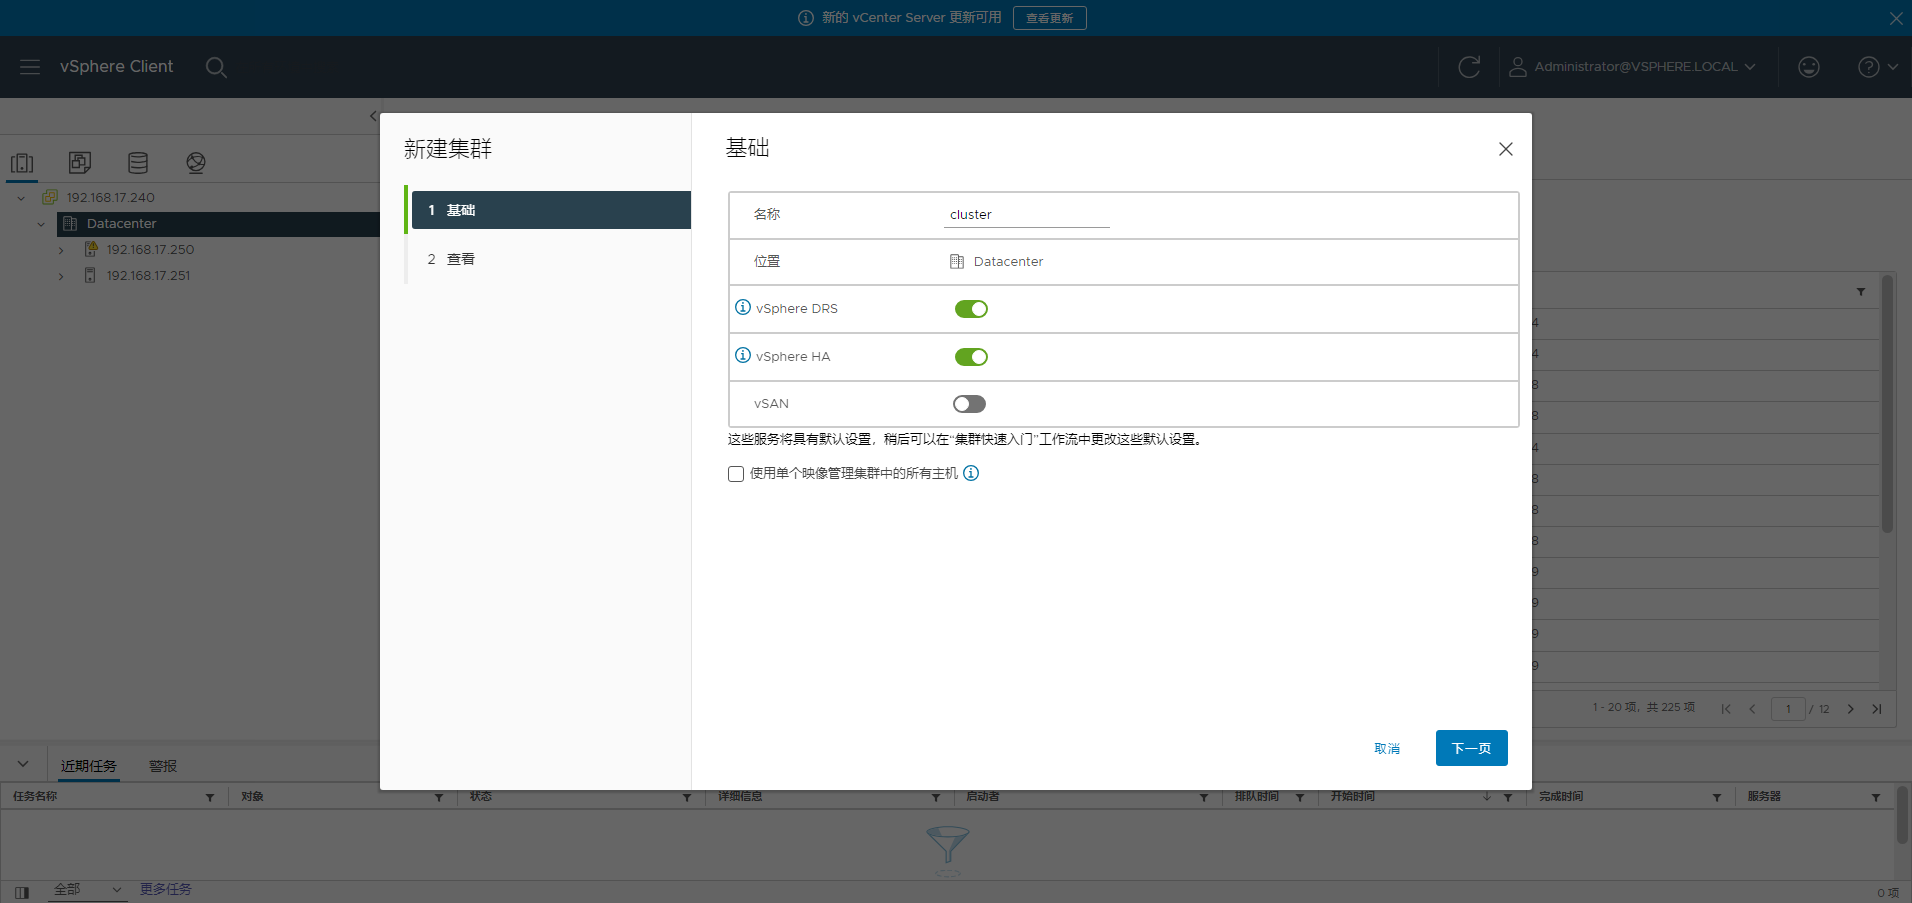Image resolution: width=1912 pixels, height=903 pixels.
Task: Open the Storage inventory view
Action: 138,163
